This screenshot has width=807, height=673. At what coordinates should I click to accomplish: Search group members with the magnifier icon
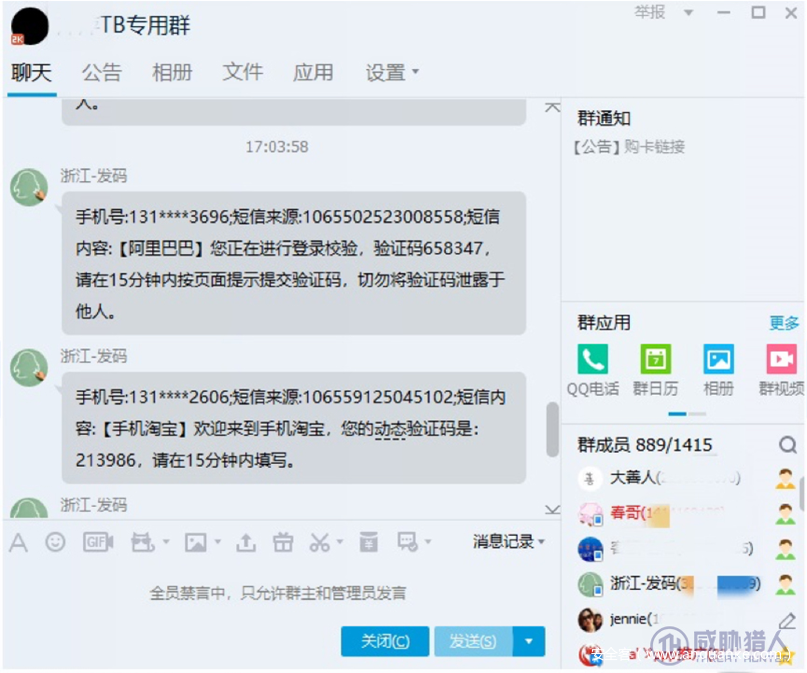click(786, 444)
